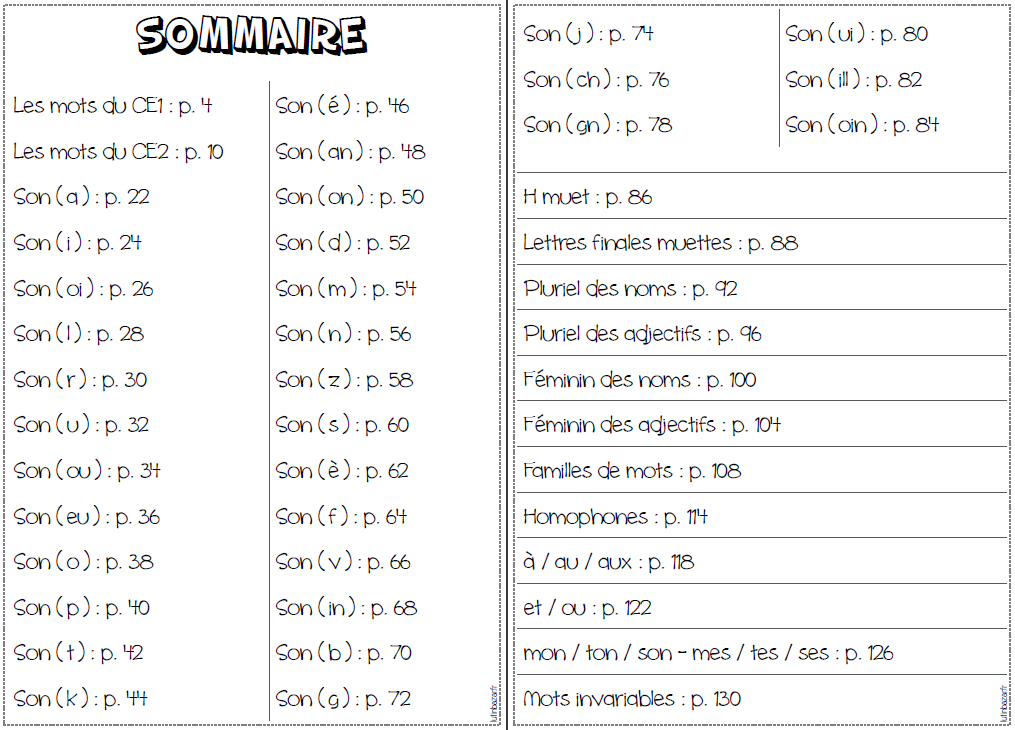Click the et / ou p. 122 row
1015x730 pixels.
tap(762, 607)
